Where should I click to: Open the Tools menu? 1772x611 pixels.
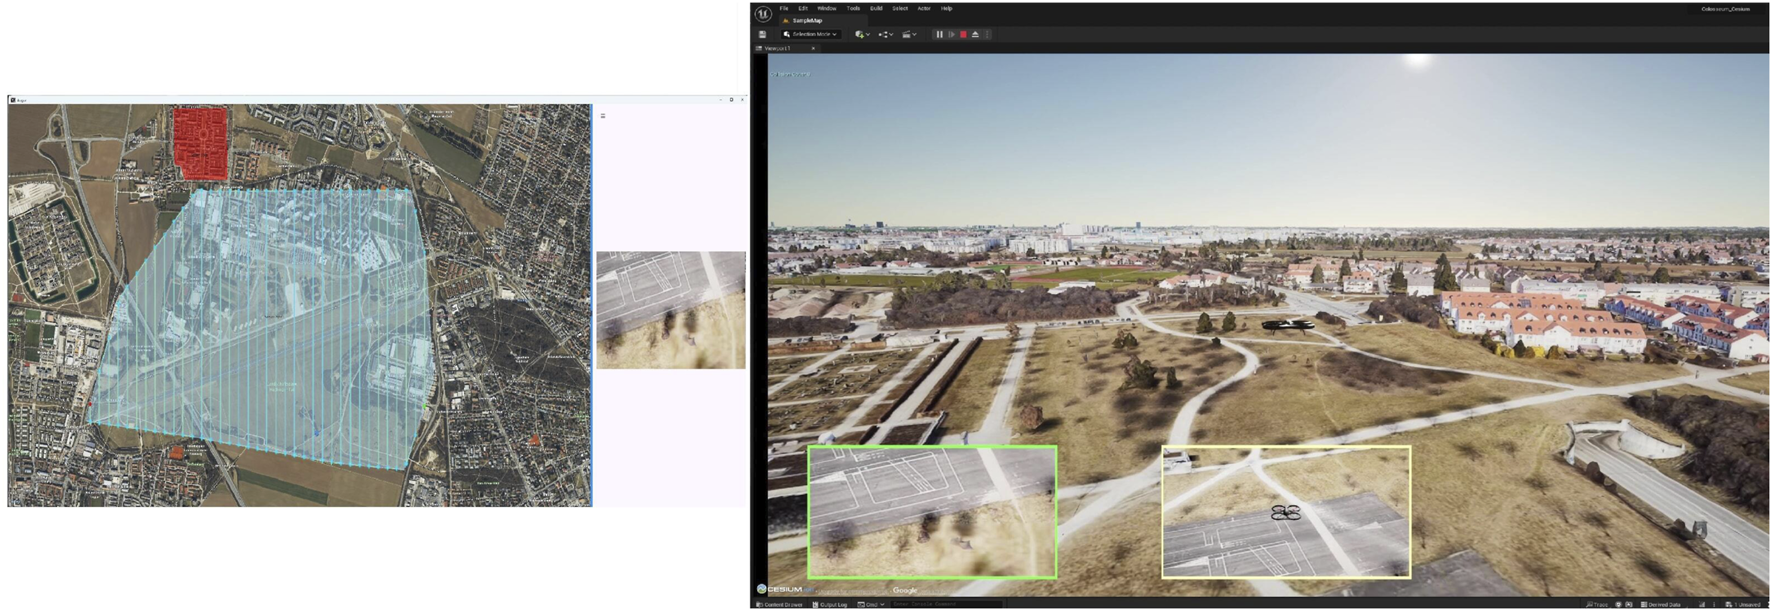[853, 8]
